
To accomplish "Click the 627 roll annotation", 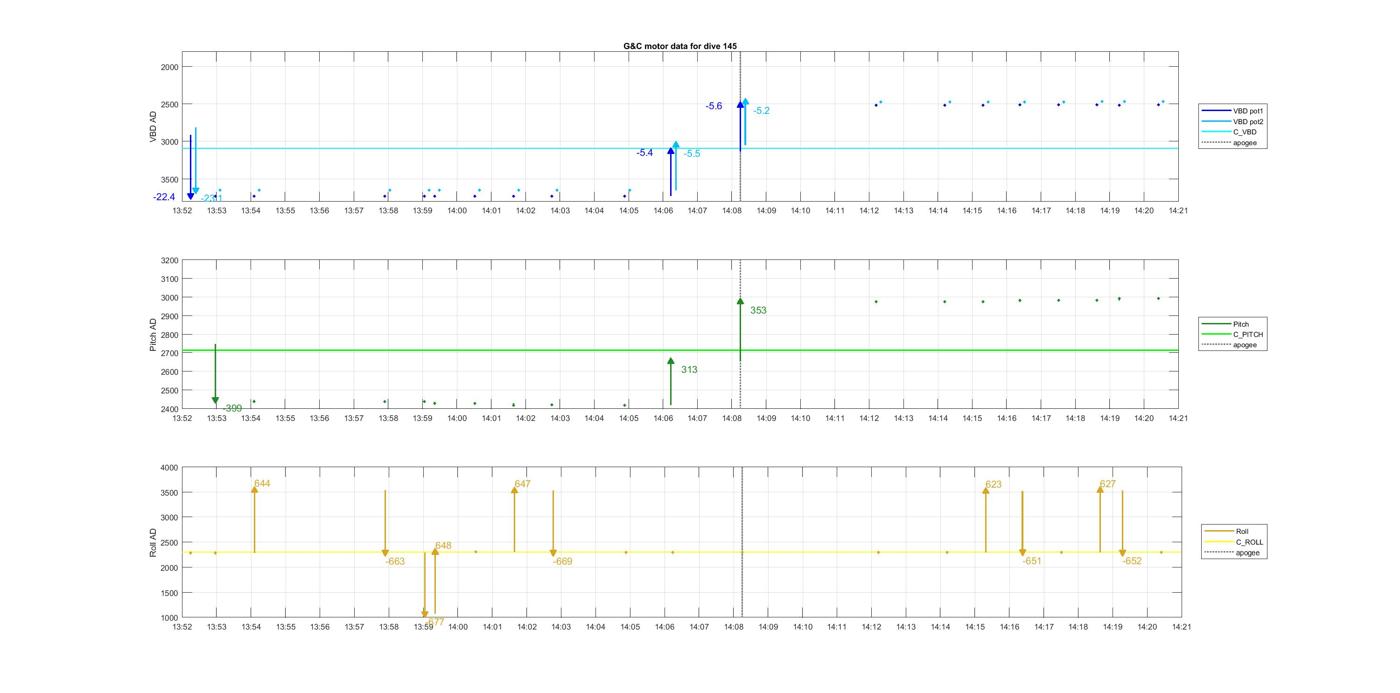I will (x=1108, y=484).
